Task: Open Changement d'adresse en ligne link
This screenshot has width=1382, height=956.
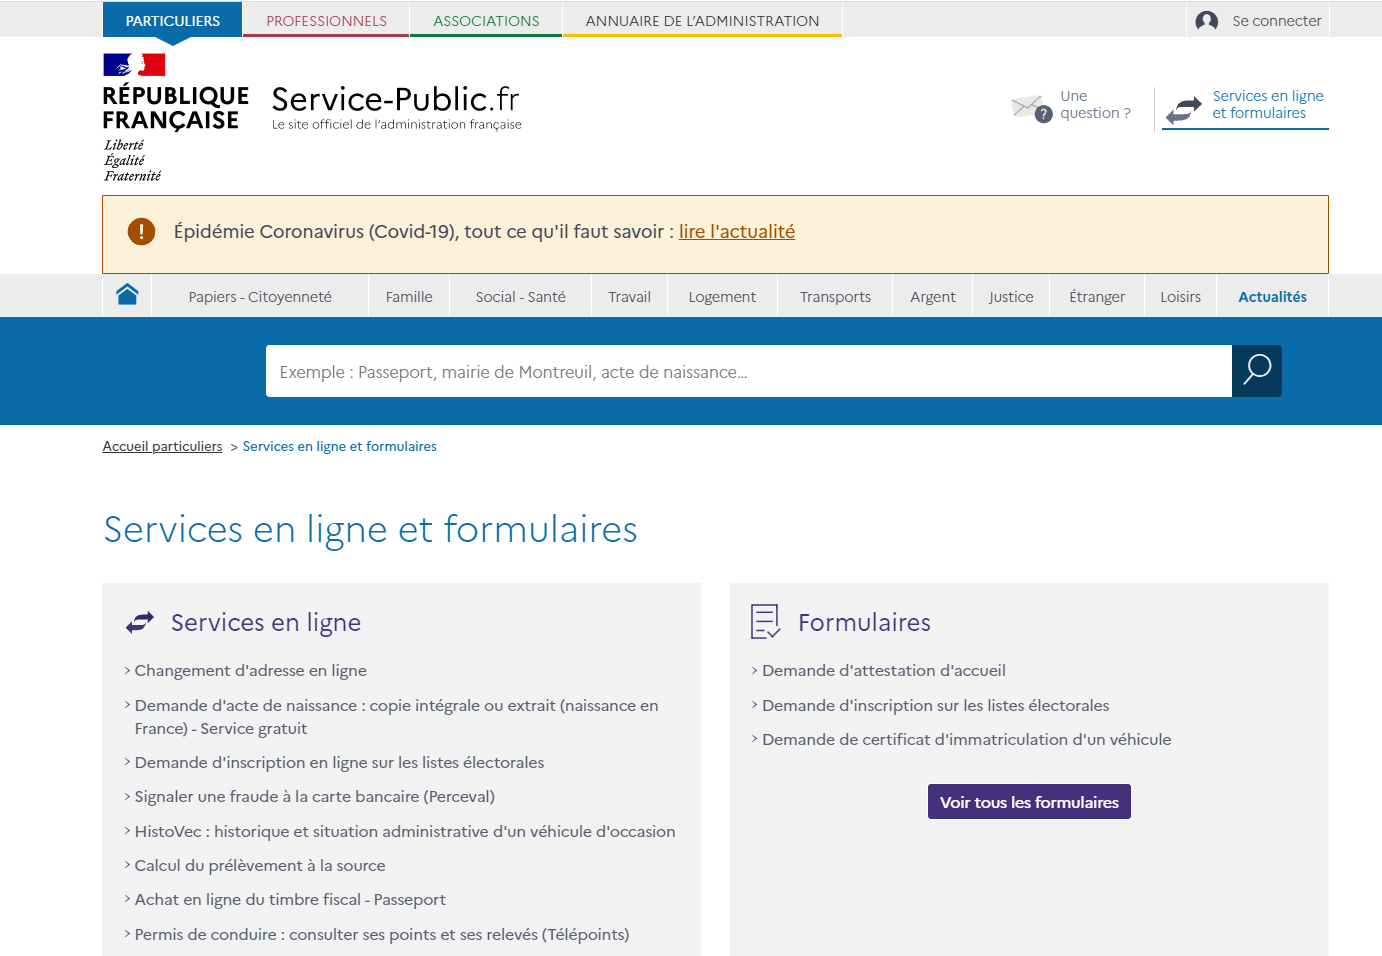Action: click(250, 671)
